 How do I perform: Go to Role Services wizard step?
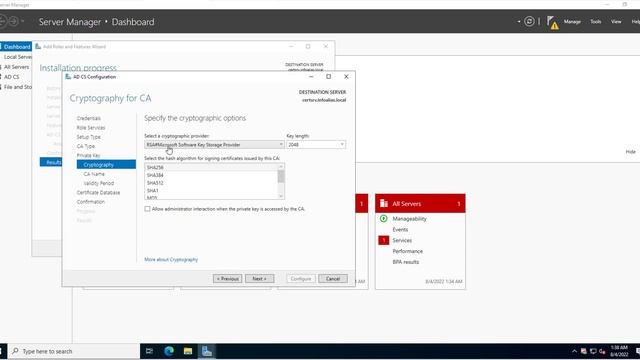click(91, 128)
